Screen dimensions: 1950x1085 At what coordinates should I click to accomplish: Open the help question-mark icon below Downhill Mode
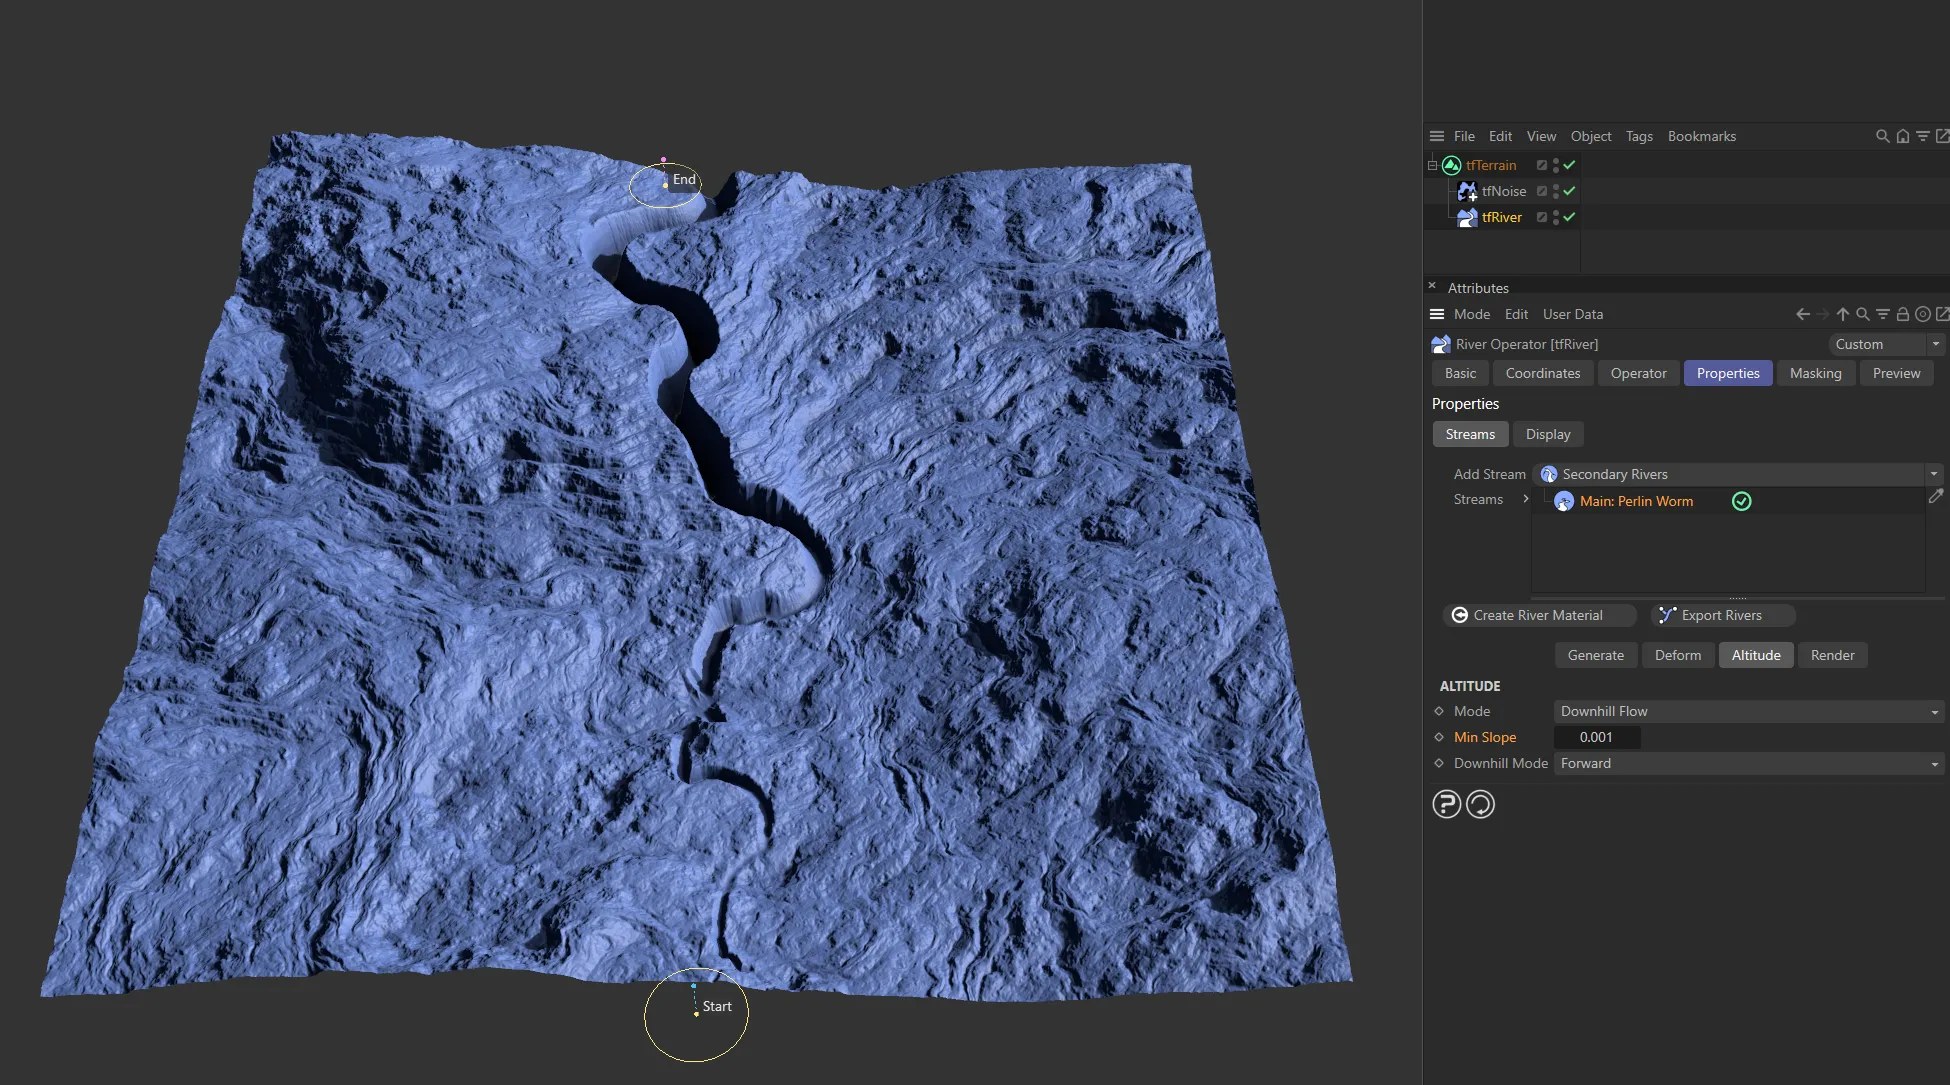(1447, 803)
